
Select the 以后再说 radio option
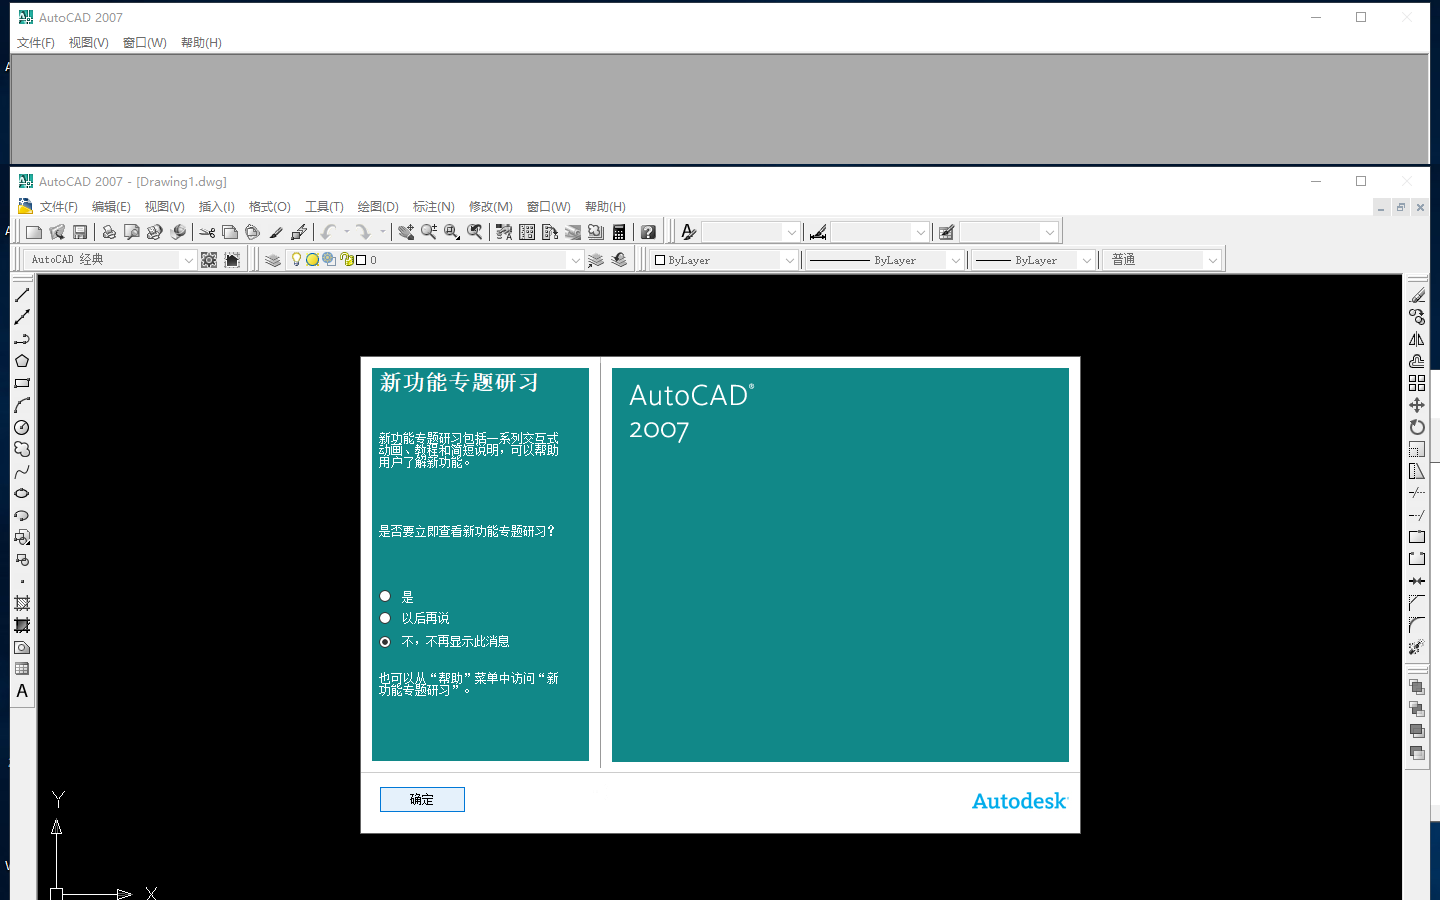[385, 618]
